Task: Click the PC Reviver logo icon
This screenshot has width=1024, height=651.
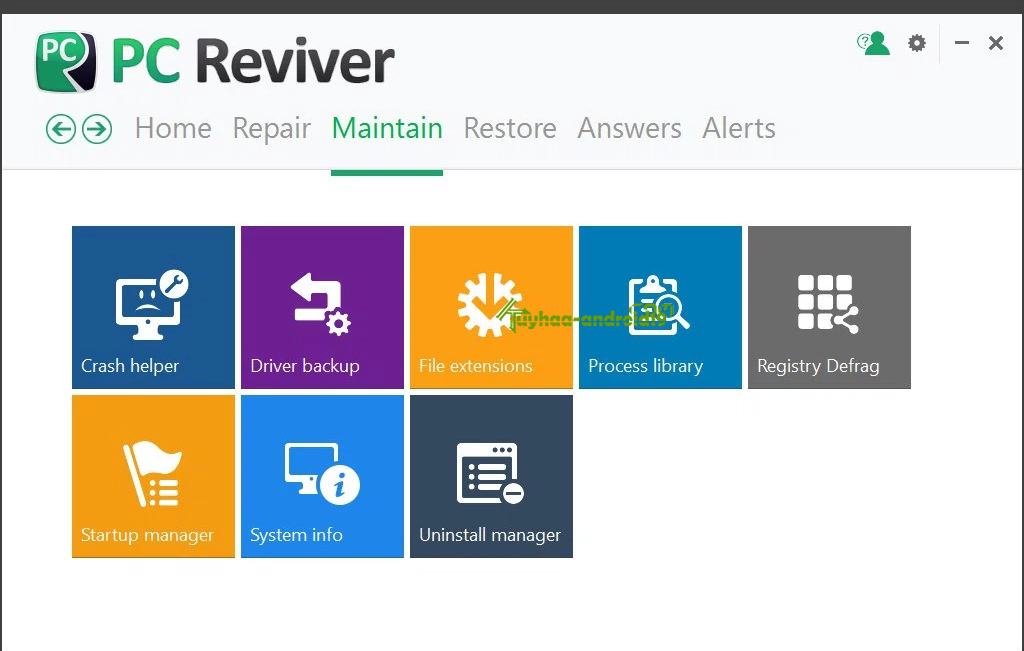Action: click(66, 61)
